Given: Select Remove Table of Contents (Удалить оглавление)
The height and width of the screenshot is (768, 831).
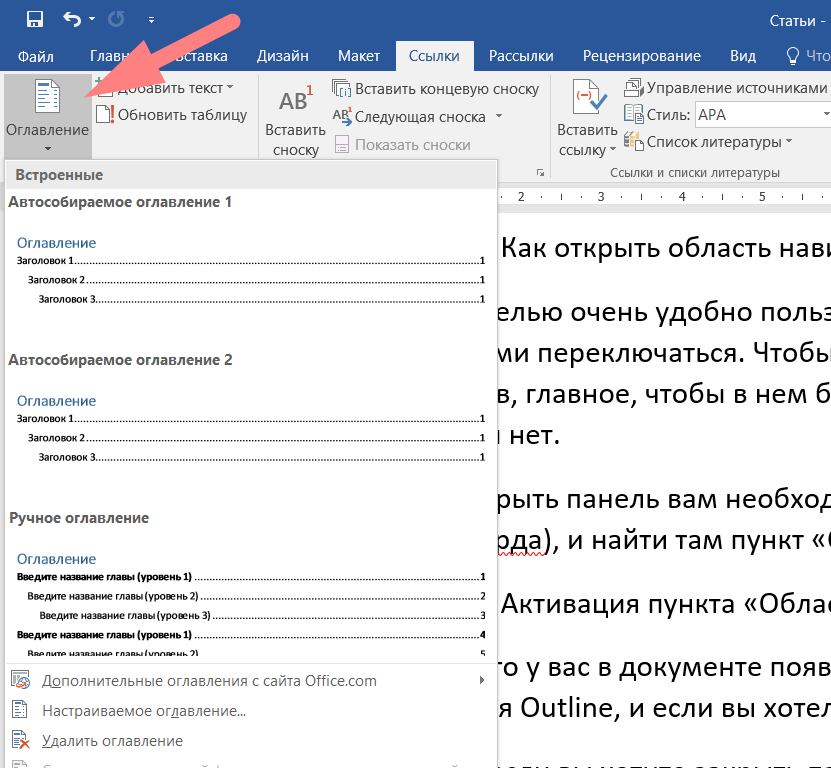Looking at the screenshot, I should point(112,741).
